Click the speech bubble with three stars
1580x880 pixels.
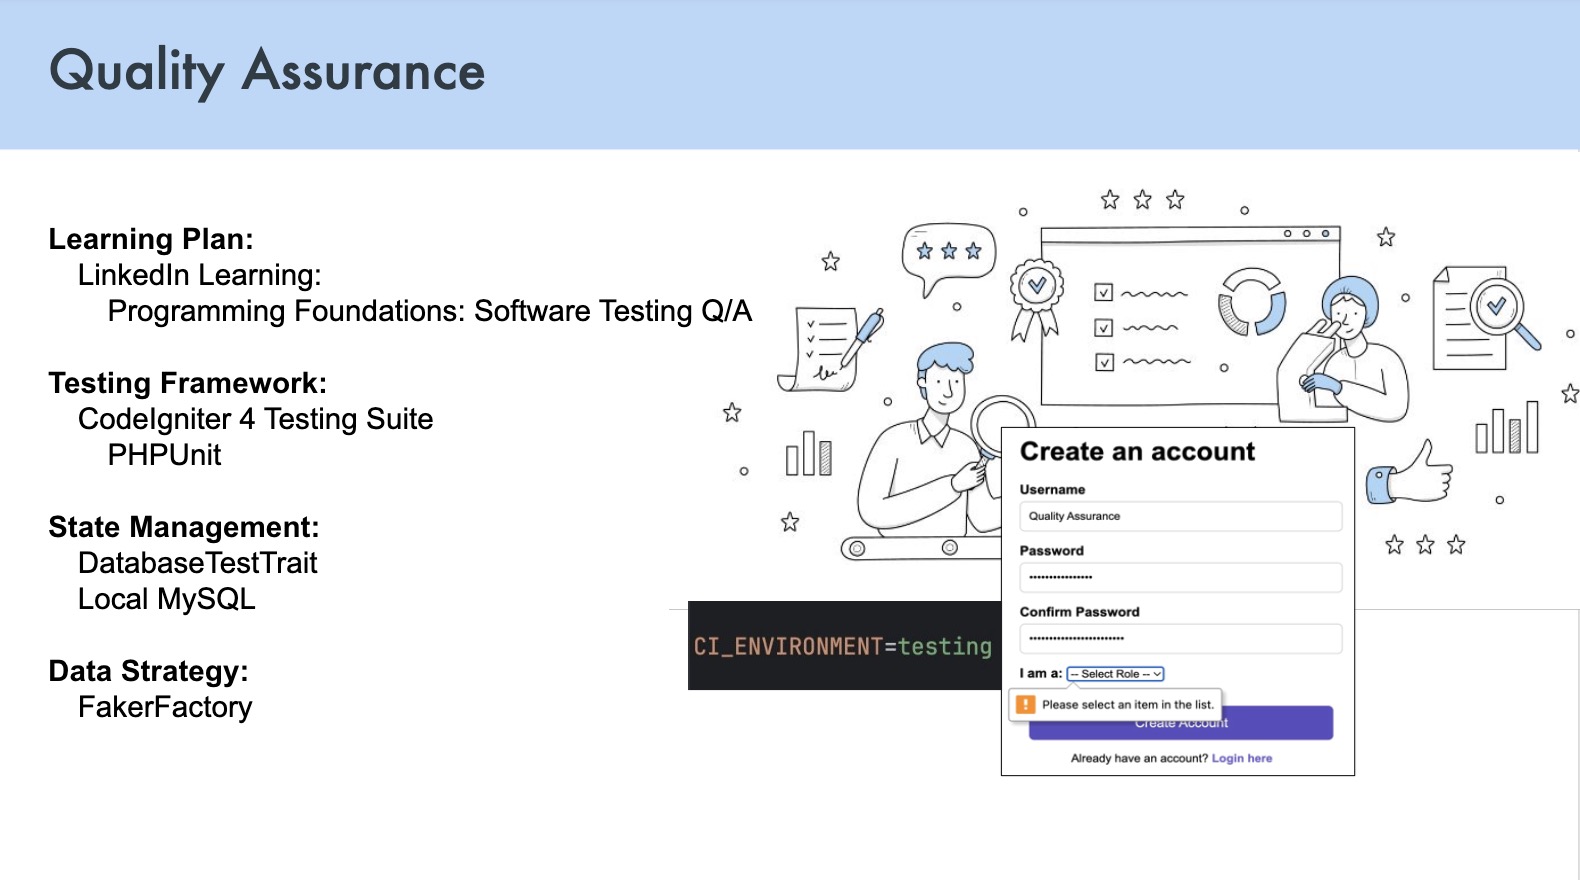948,254
